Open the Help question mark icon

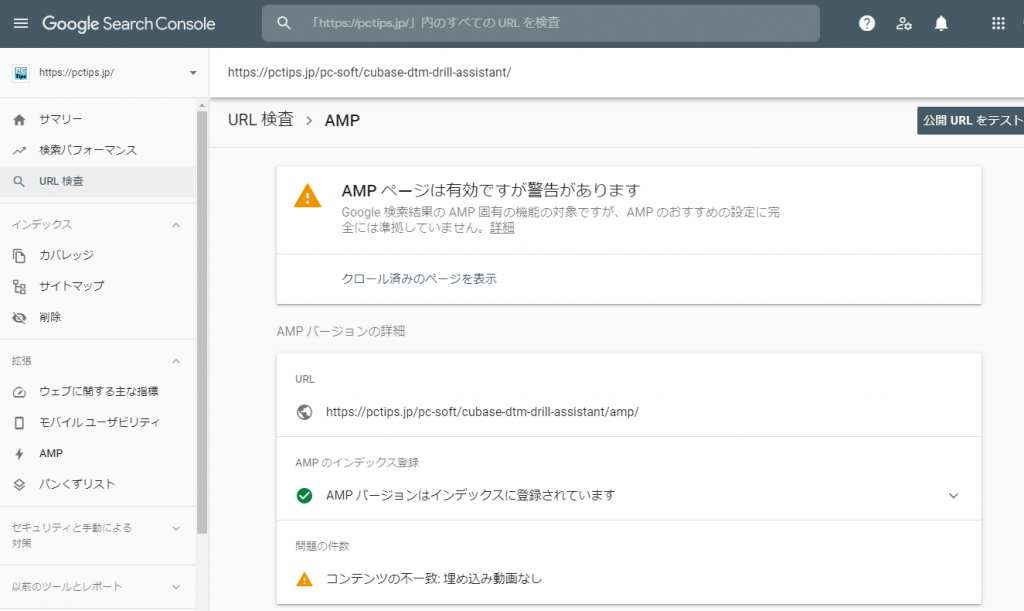point(867,24)
